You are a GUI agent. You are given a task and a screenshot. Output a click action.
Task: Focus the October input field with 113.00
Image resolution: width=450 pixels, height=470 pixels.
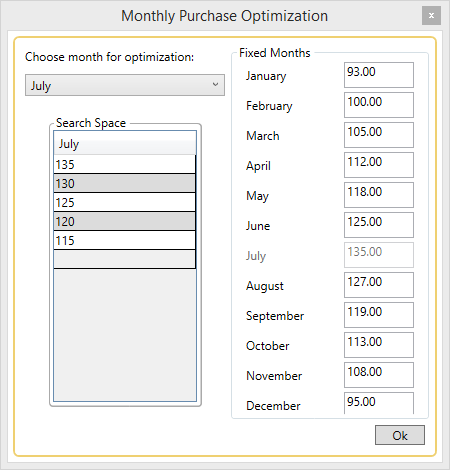tap(379, 345)
